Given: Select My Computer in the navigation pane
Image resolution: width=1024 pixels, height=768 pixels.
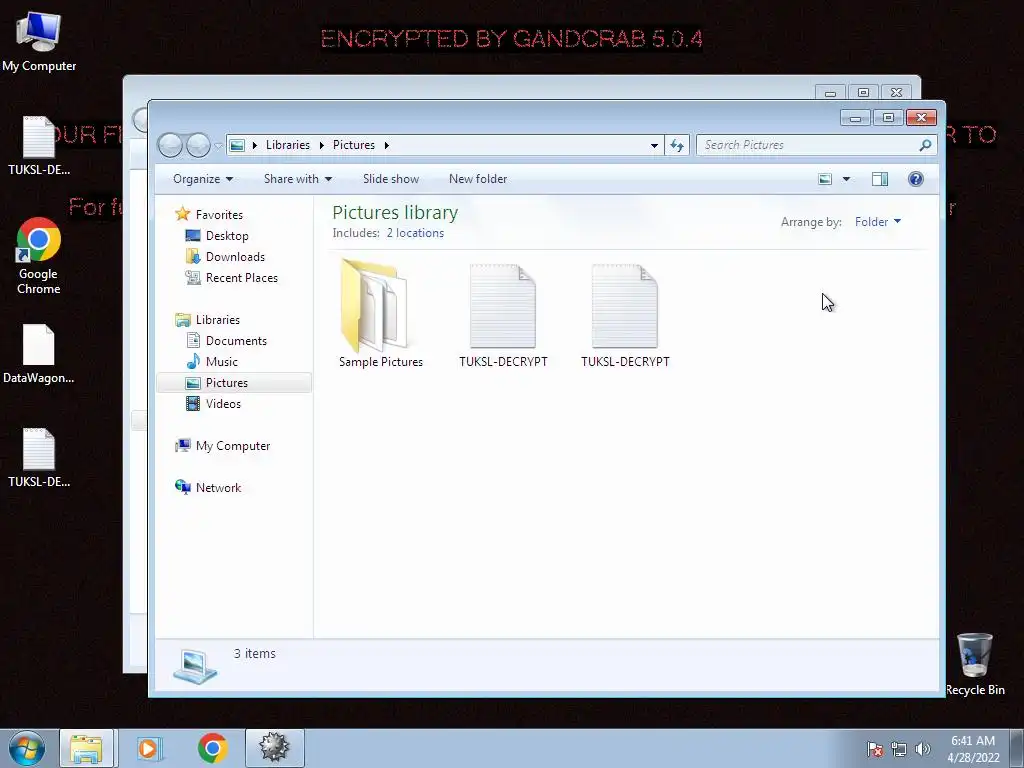Looking at the screenshot, I should 232,445.
